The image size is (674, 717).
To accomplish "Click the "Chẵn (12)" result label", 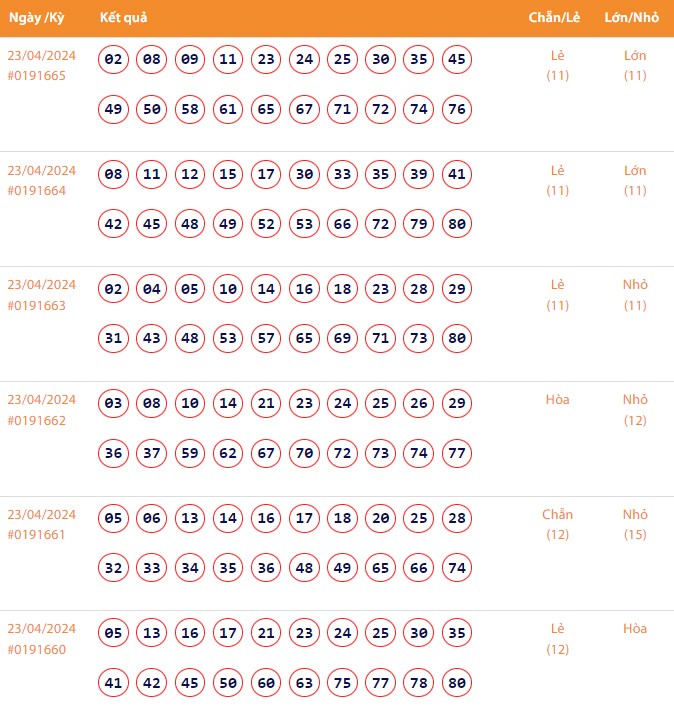I will pos(557,525).
